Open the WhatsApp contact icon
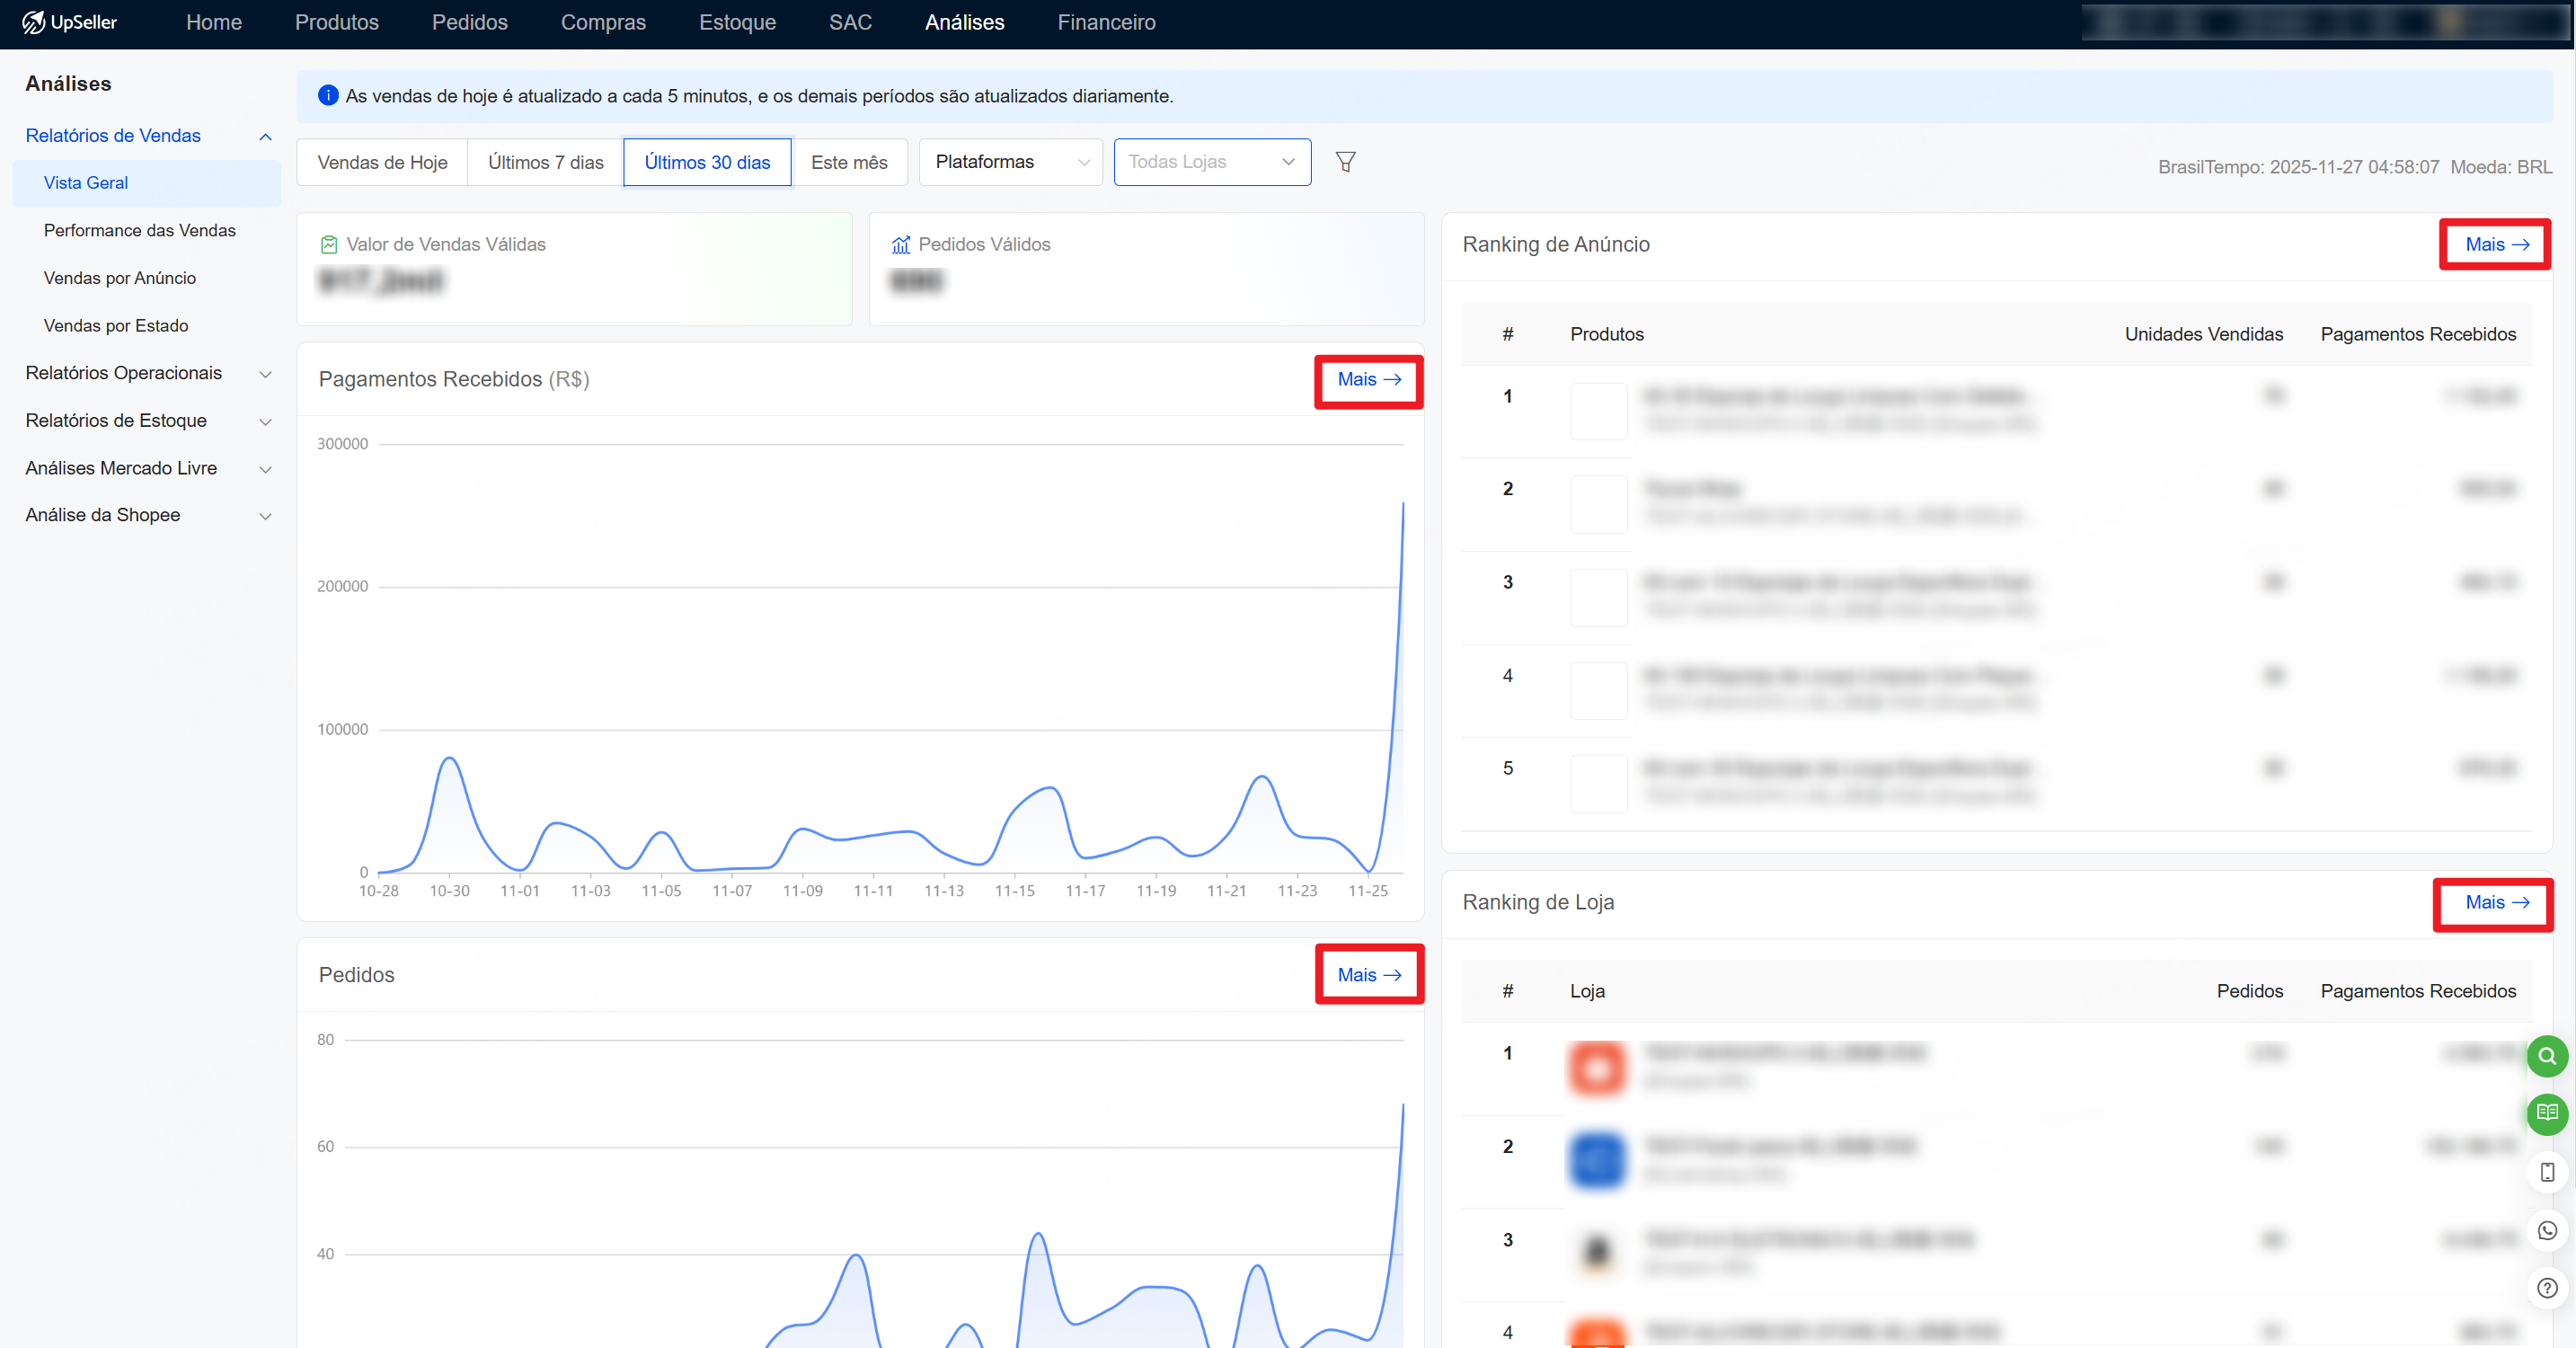Viewport: 2576px width, 1348px height. (x=2546, y=1230)
